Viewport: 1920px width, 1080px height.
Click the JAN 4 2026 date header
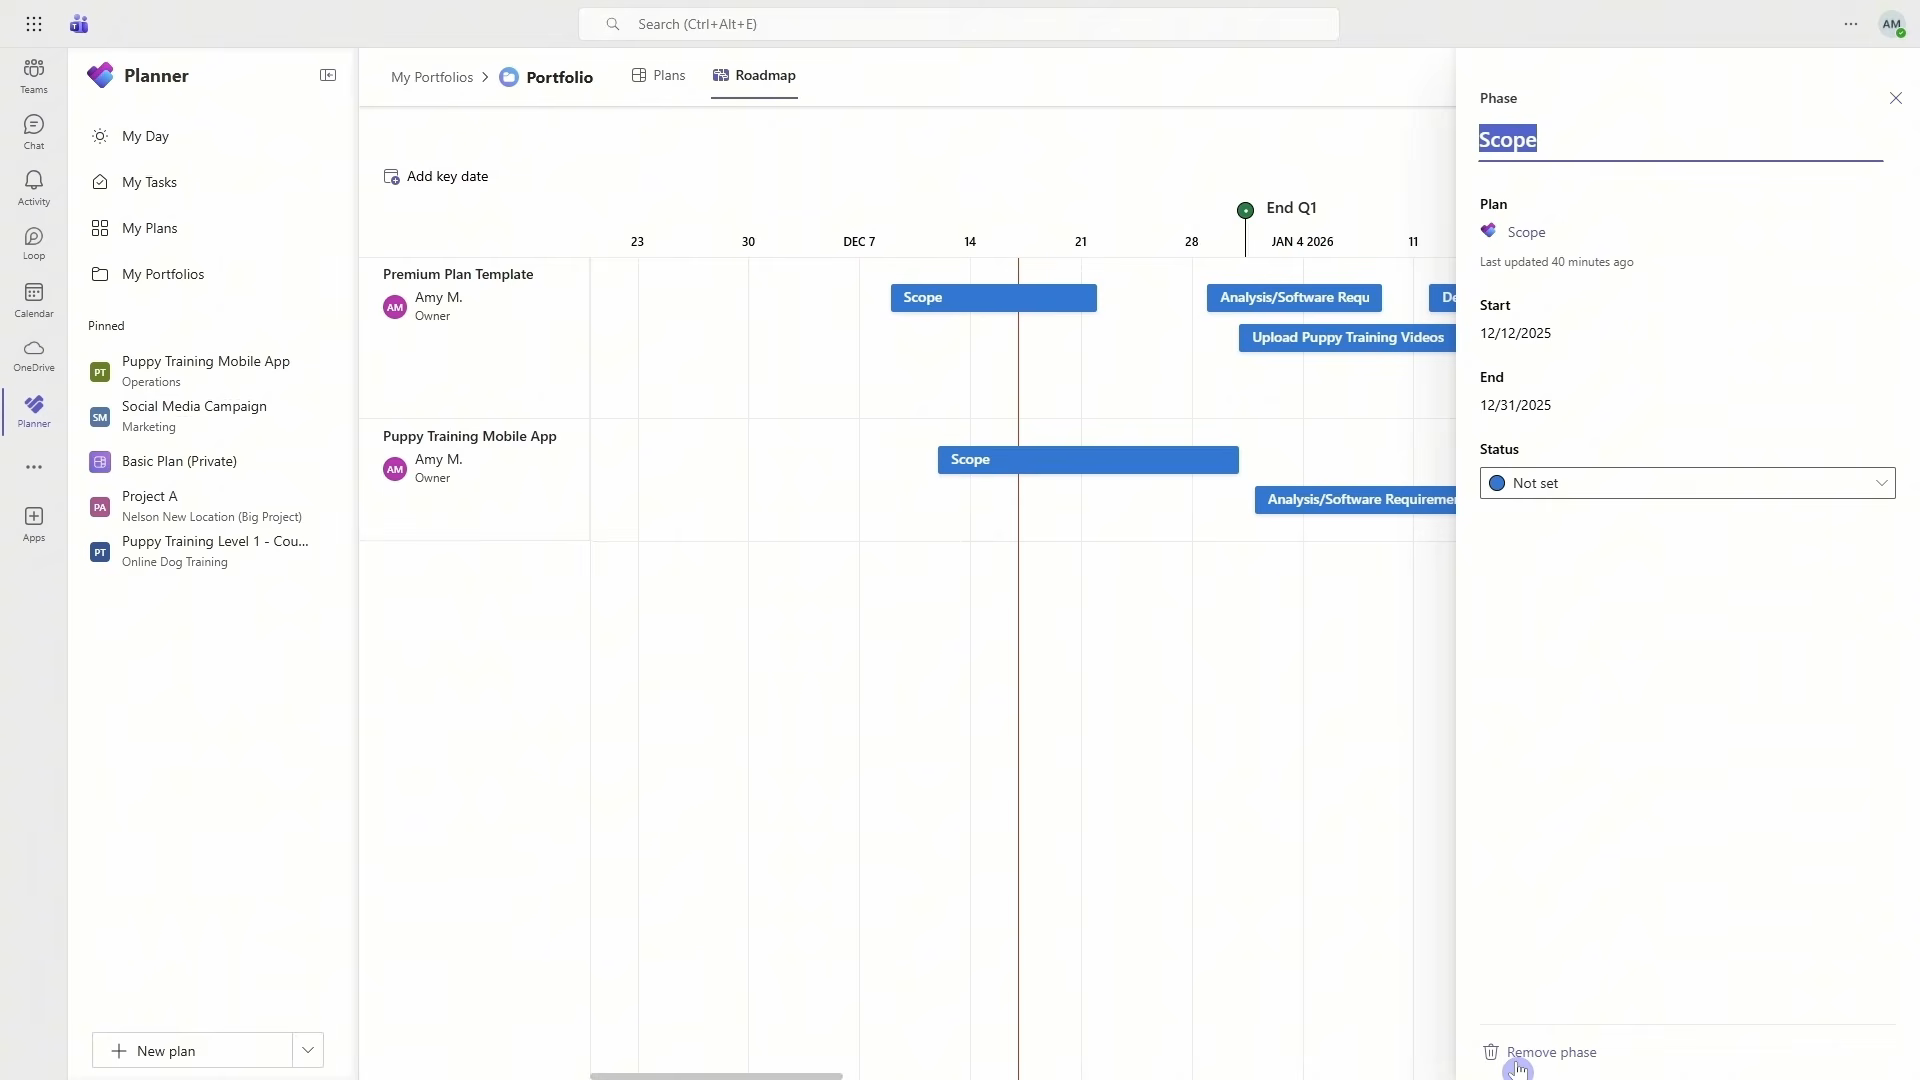(1302, 242)
